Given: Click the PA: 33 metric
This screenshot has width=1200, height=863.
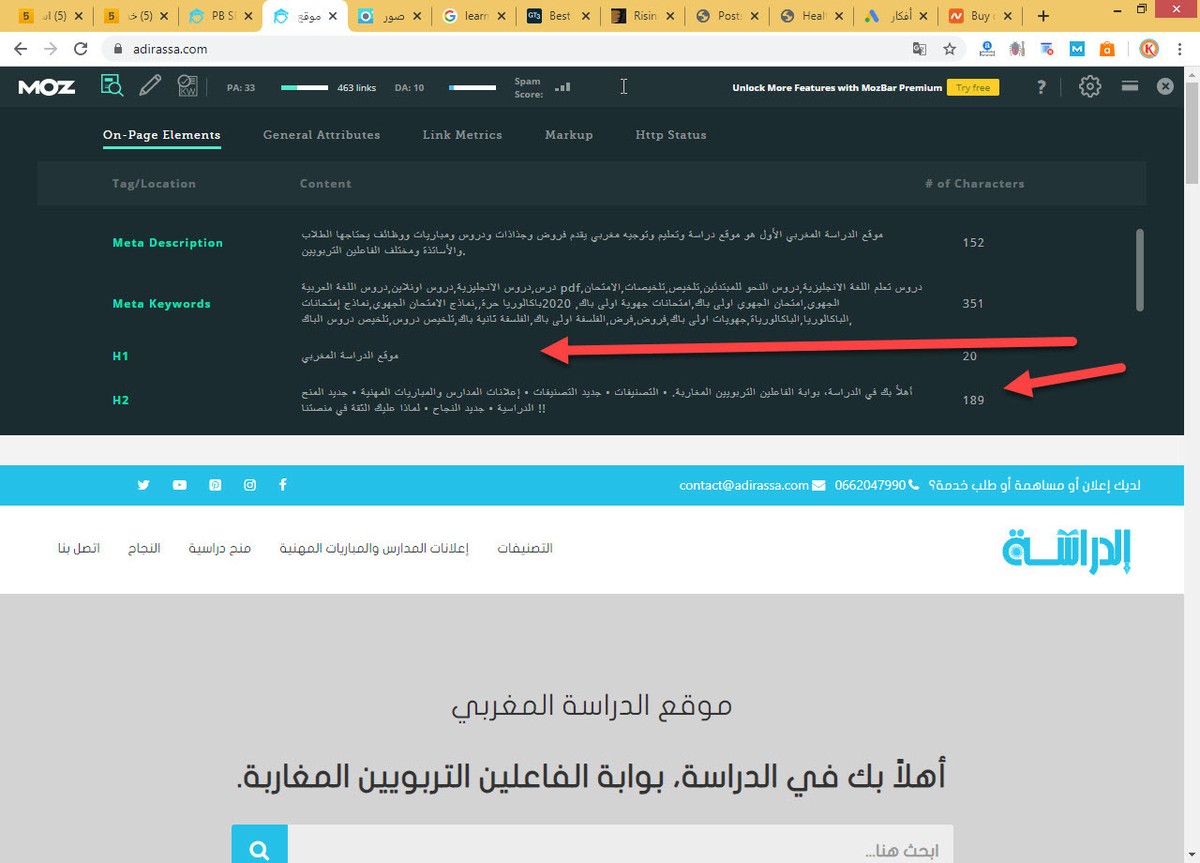Looking at the screenshot, I should [241, 88].
